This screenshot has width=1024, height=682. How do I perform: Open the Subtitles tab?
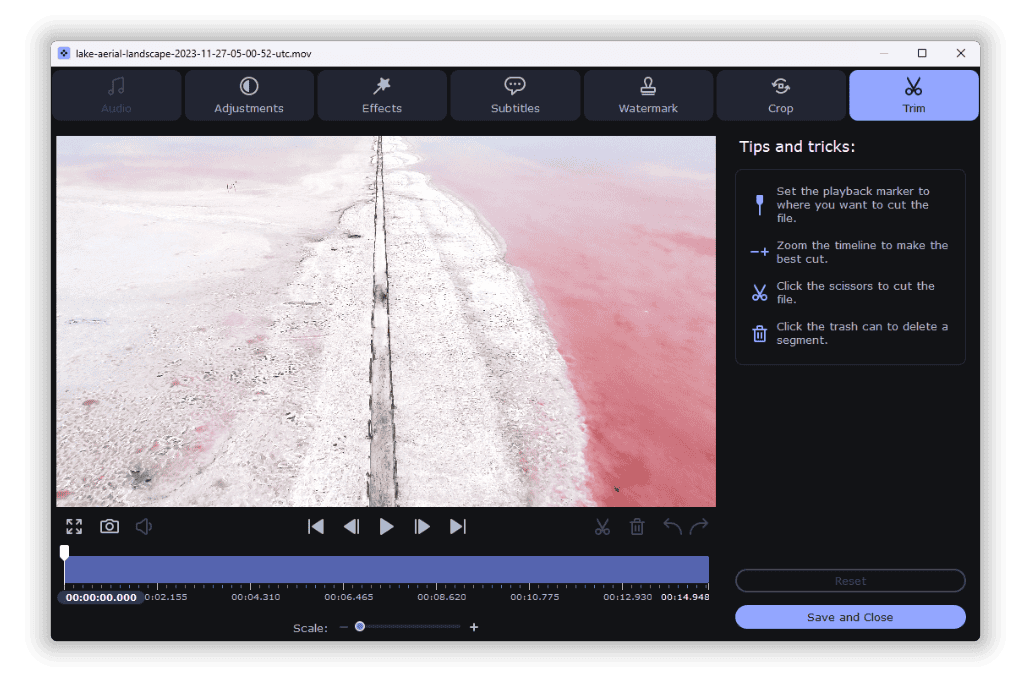coord(515,95)
